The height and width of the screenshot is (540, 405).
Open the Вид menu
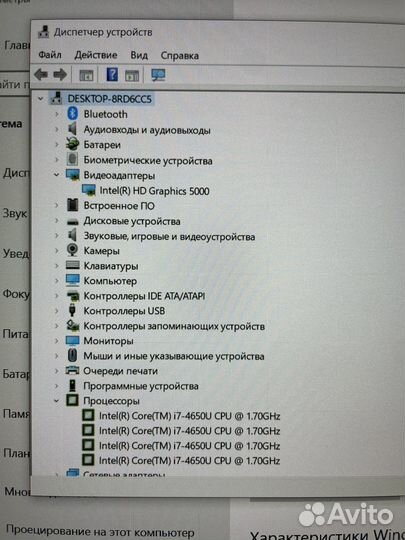pos(139,55)
